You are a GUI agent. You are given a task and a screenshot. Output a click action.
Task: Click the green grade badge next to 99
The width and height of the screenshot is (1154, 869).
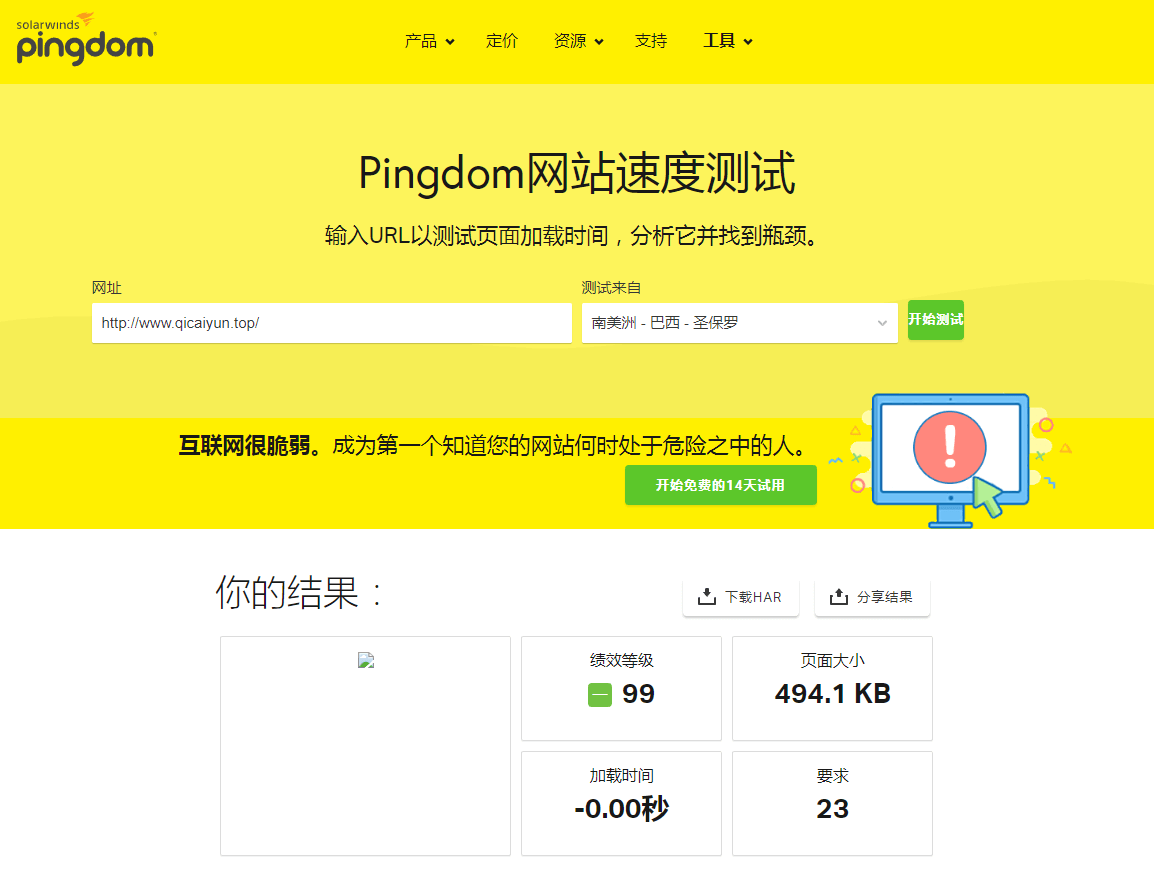599,695
